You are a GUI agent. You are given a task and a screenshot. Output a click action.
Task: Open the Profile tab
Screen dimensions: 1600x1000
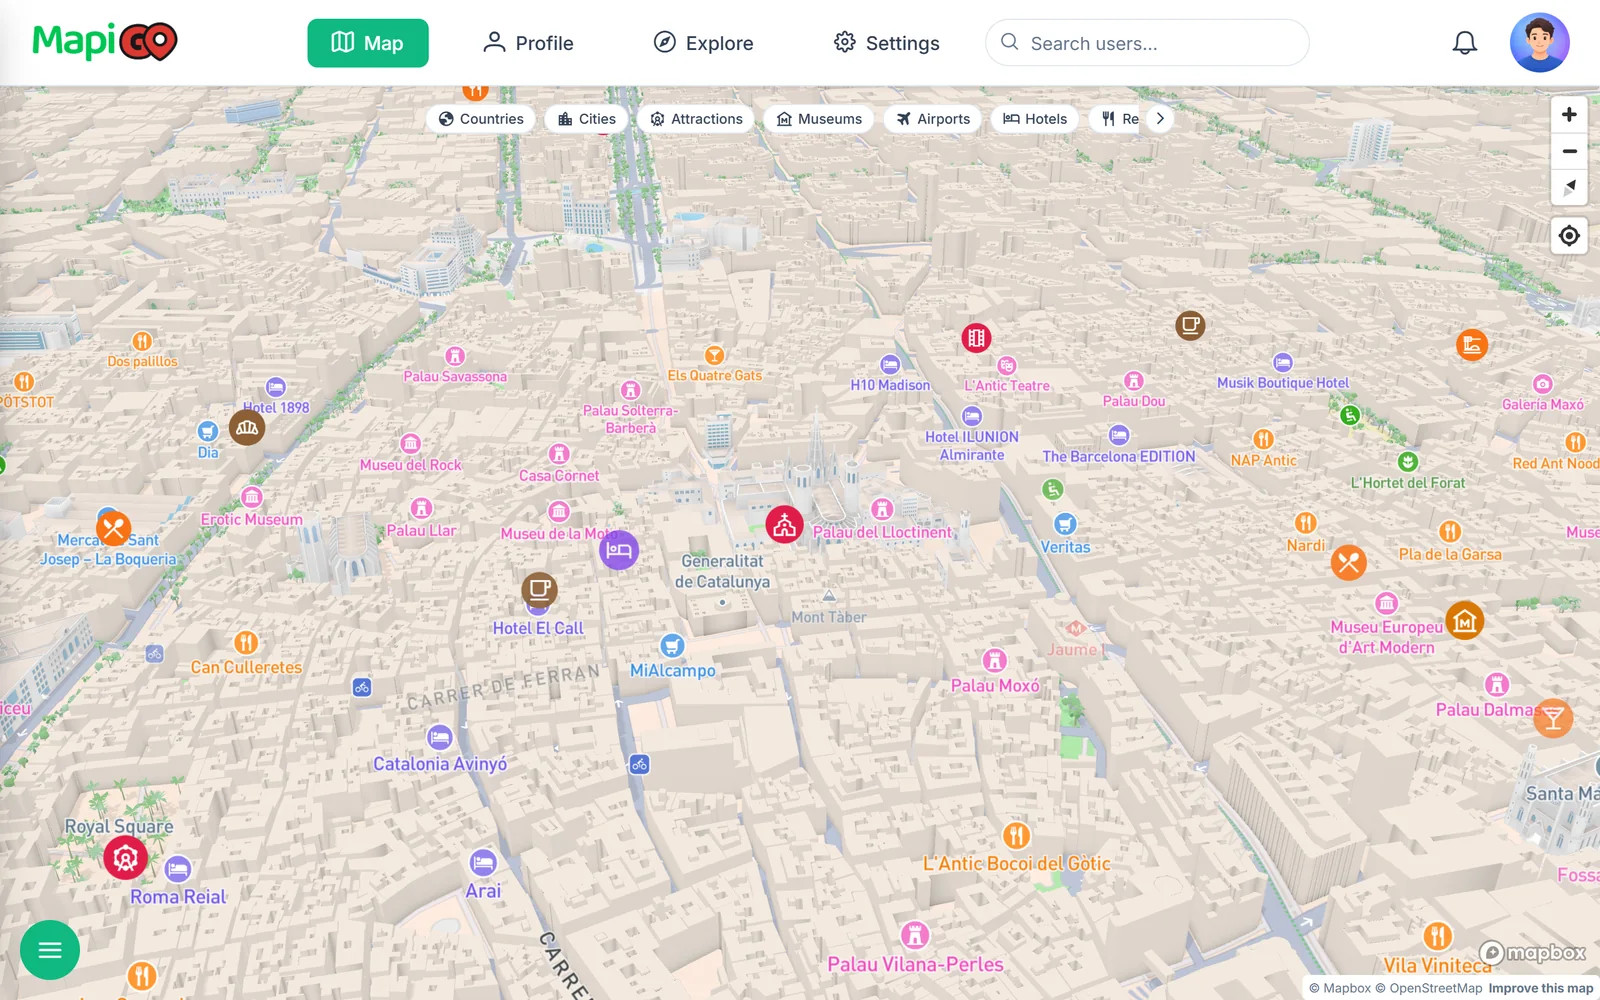pos(528,43)
